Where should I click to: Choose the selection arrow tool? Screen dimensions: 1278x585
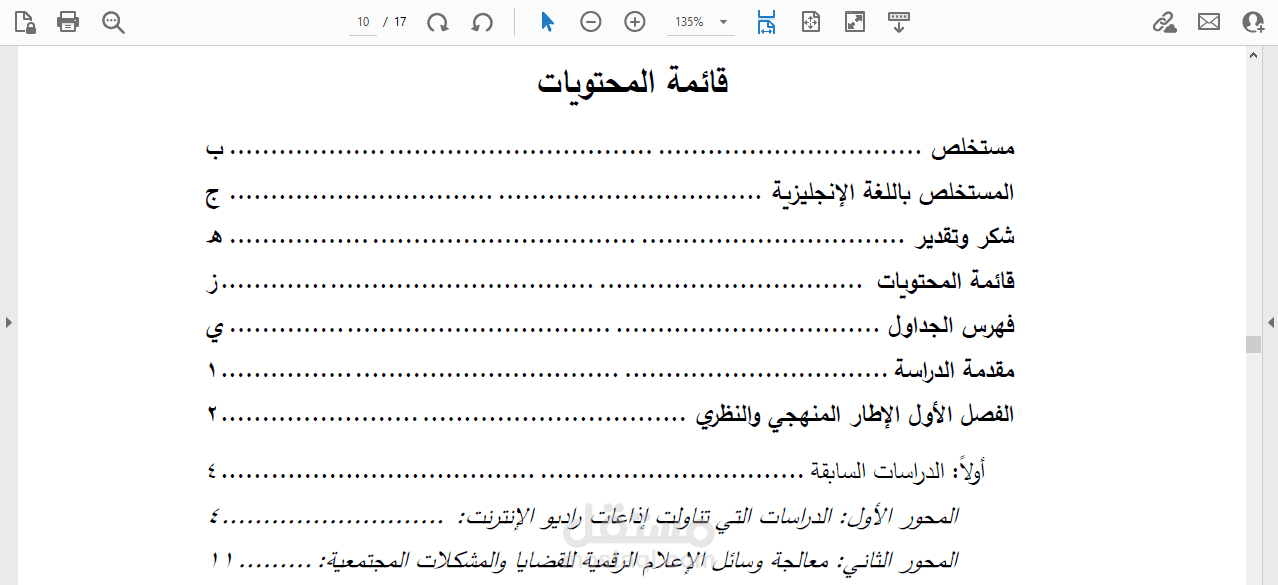click(x=547, y=22)
